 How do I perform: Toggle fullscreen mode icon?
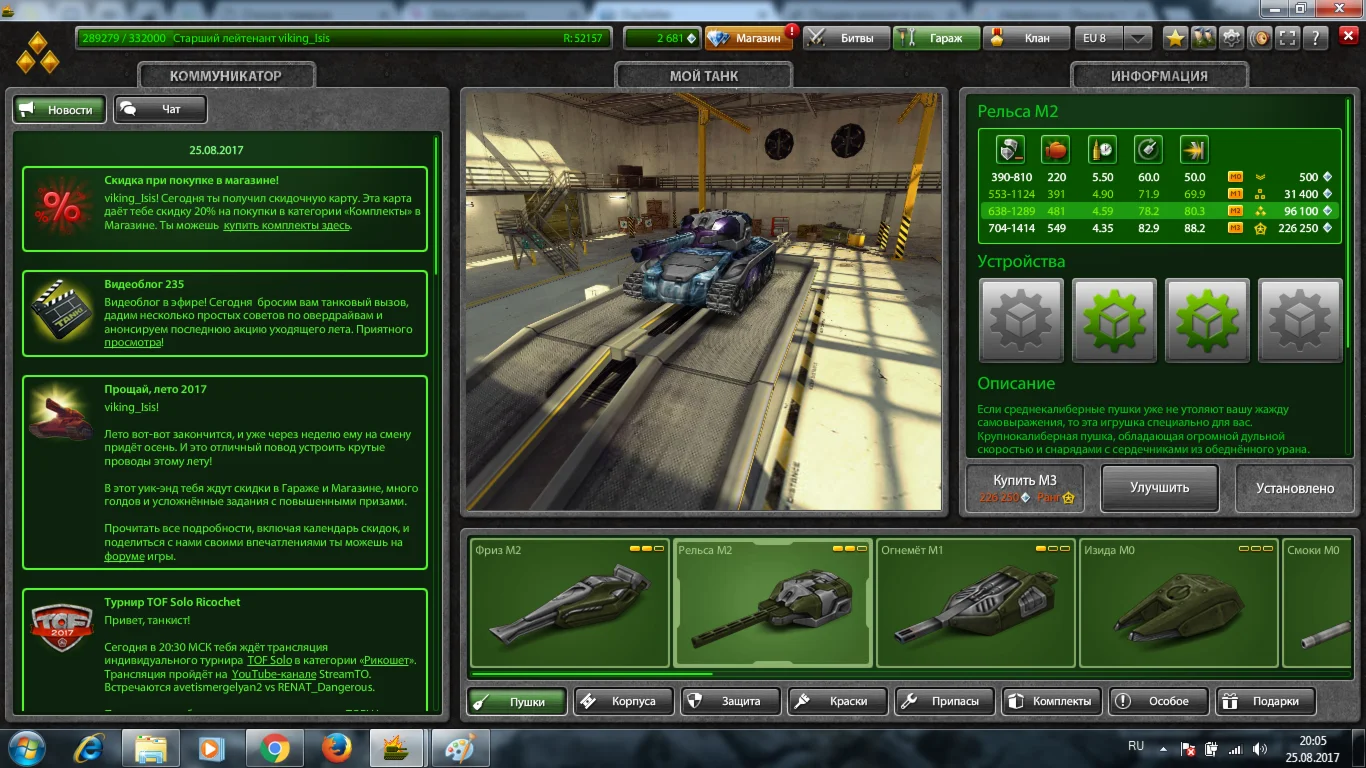pyautogui.click(x=1289, y=38)
